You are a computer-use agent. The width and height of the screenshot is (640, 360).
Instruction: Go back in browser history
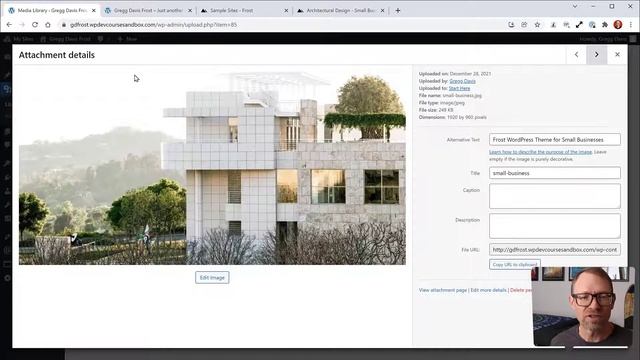click(x=9, y=25)
